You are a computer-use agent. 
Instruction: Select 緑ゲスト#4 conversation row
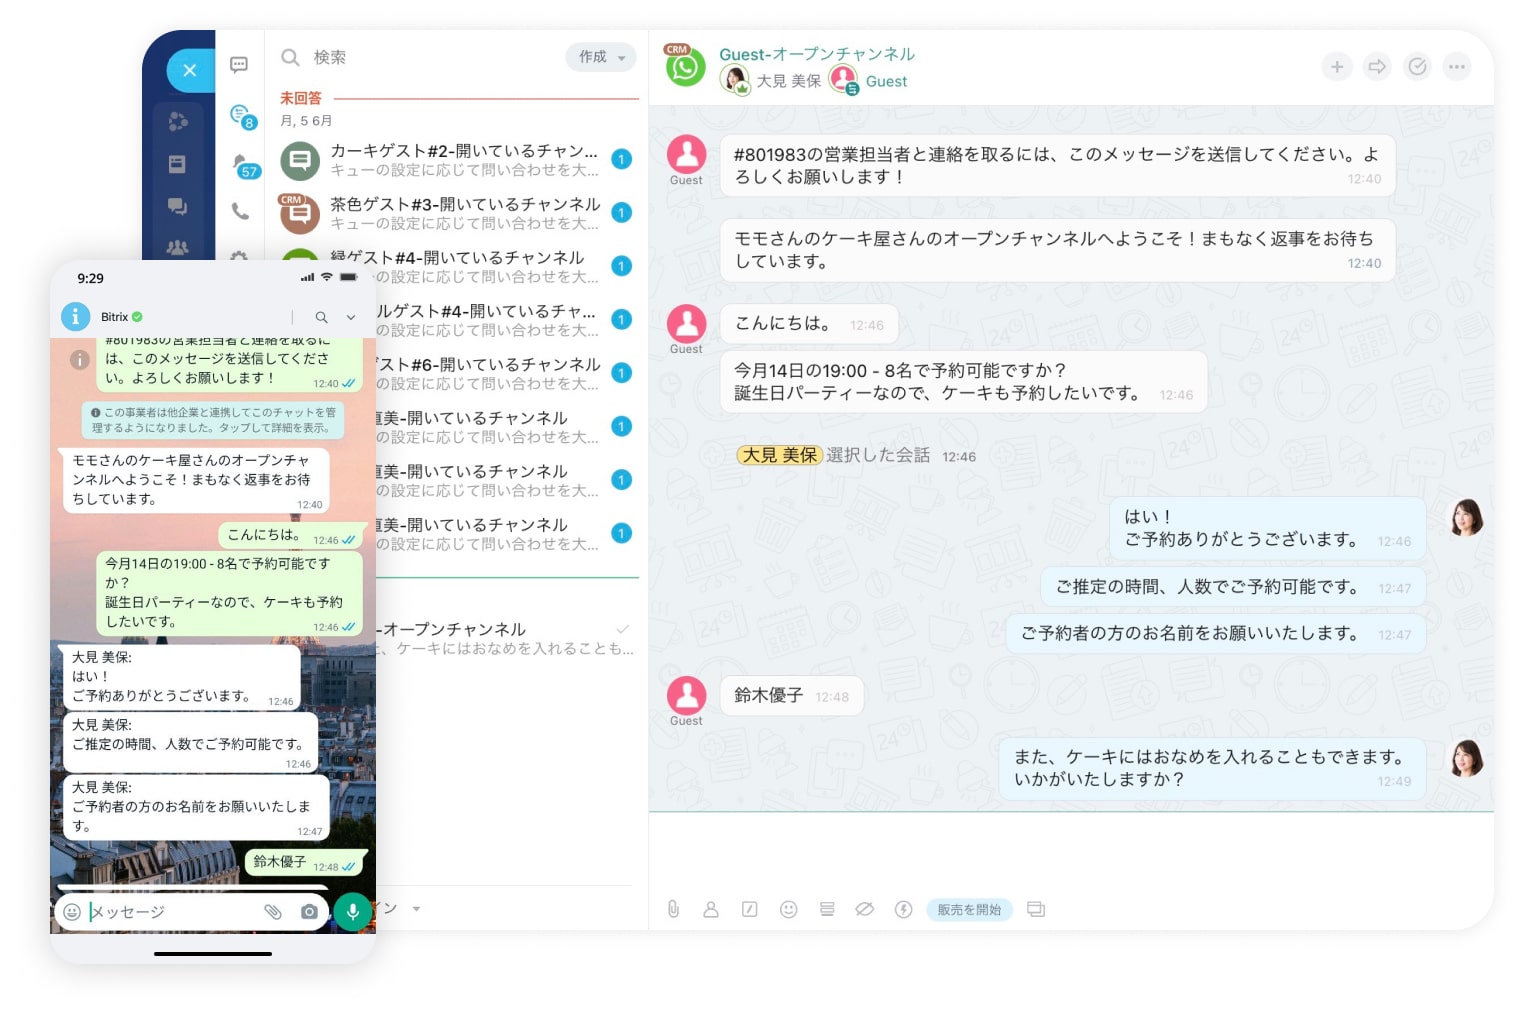[x=458, y=266]
